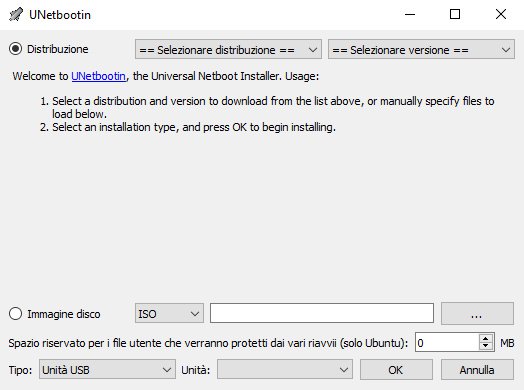Minimize the UNetbootin window
Viewport: 524px width, 390px height.
(x=410, y=14)
